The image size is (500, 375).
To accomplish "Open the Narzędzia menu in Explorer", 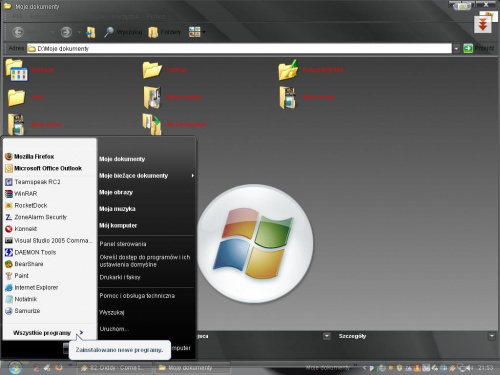I will point(125,16).
